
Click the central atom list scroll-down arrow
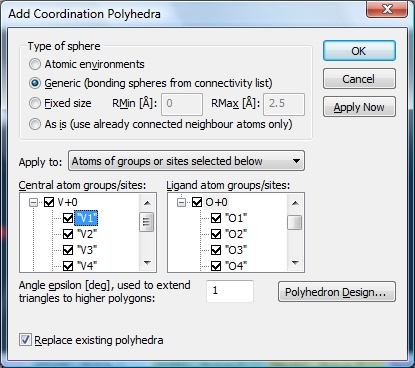coord(147,263)
